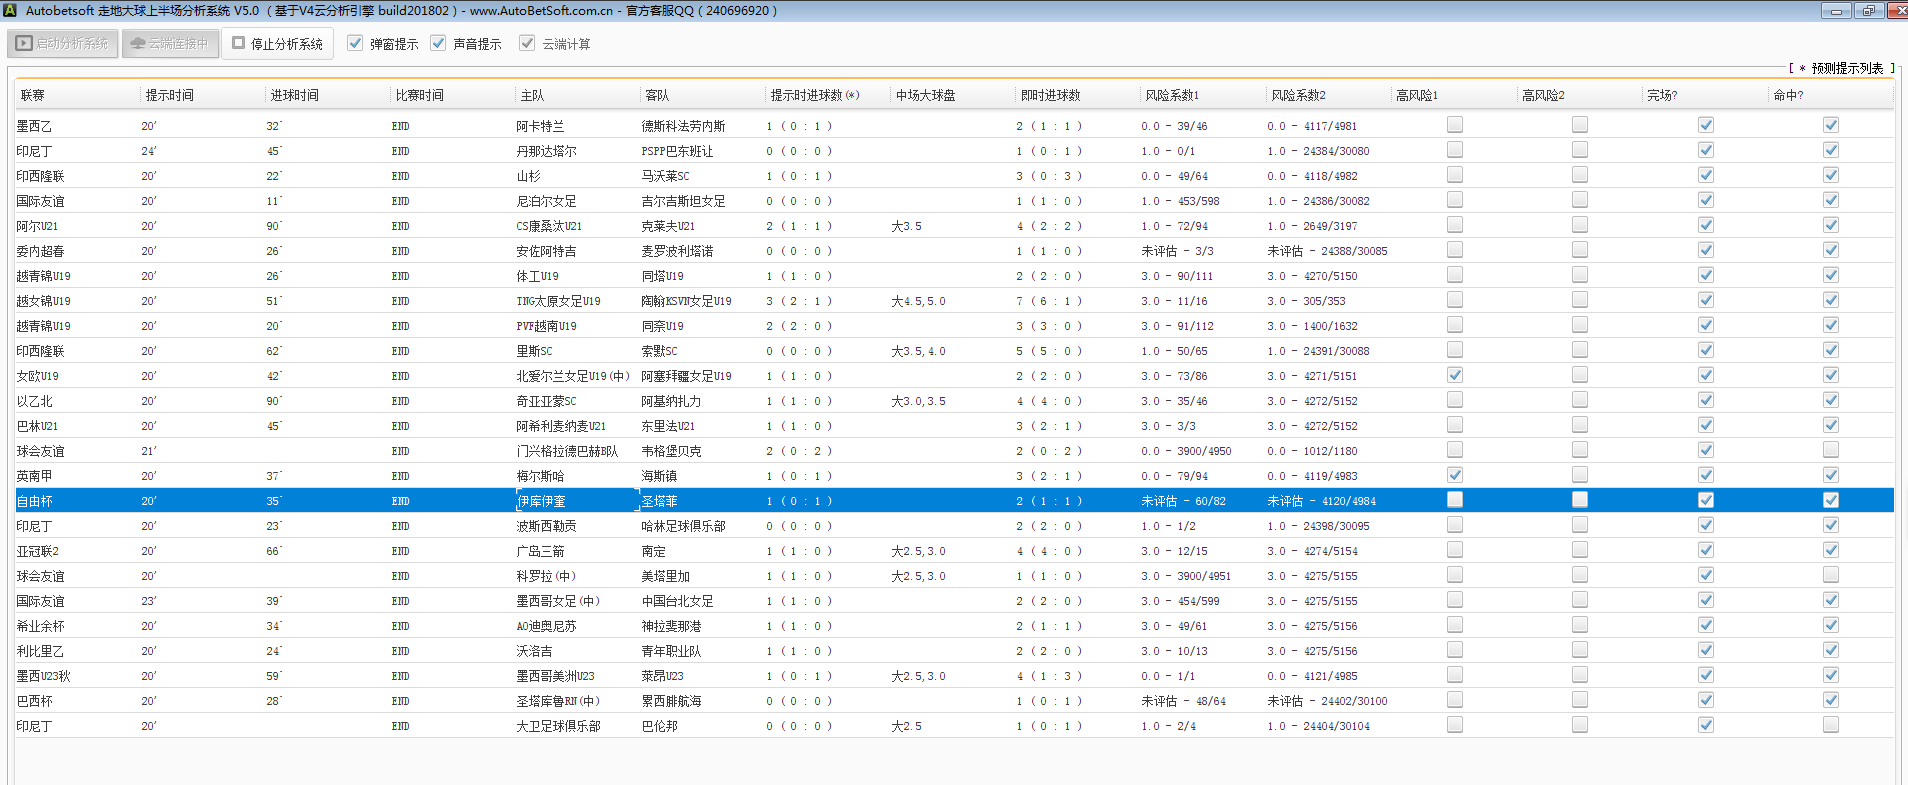Viewport: 1908px width, 785px height.
Task: Uncheck 高风险1 for the 女欧U19 row
Action: pos(1454,375)
